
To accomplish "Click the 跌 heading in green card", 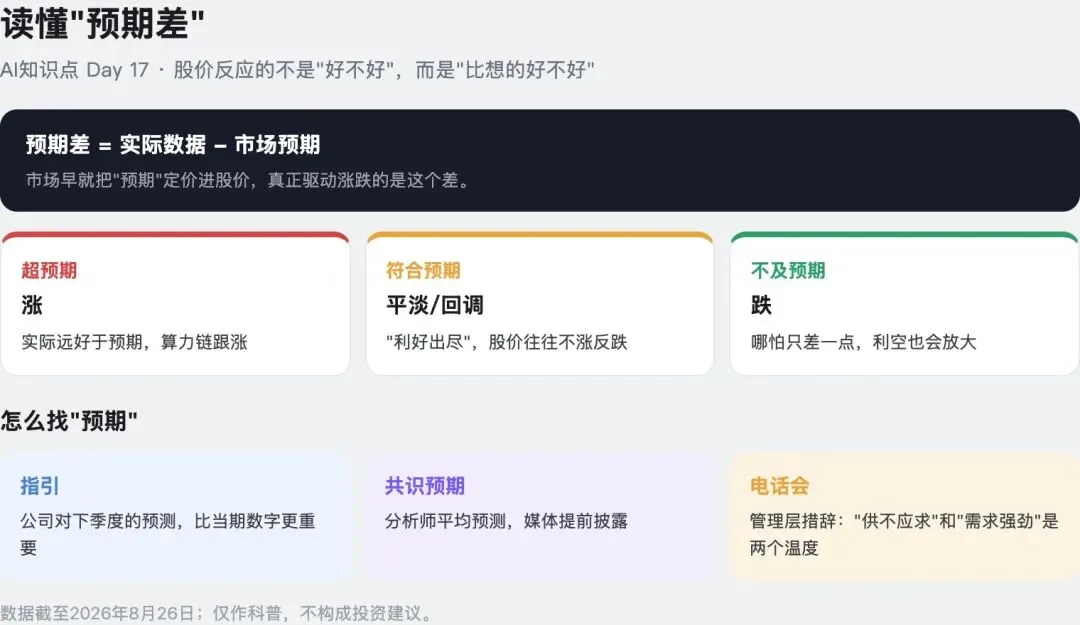I will coord(761,305).
